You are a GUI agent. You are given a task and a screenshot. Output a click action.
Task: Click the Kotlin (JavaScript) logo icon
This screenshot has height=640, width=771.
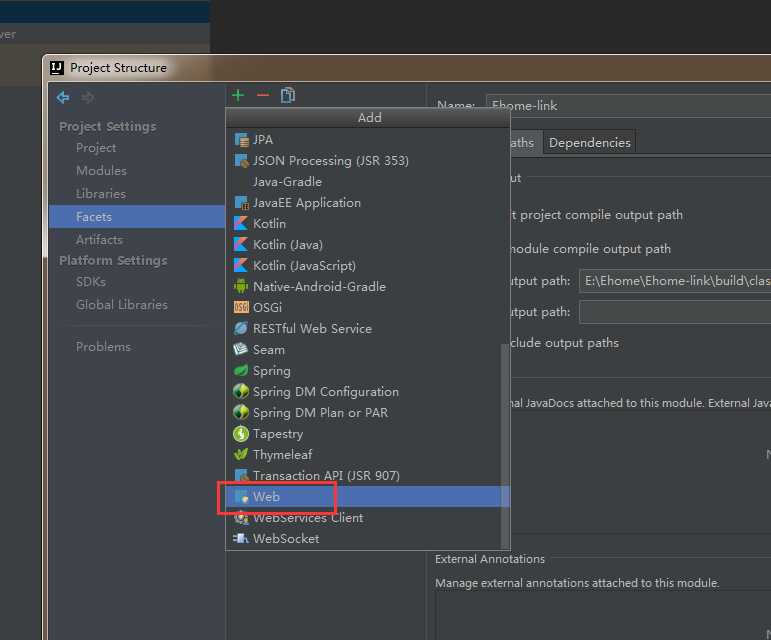[x=241, y=265]
